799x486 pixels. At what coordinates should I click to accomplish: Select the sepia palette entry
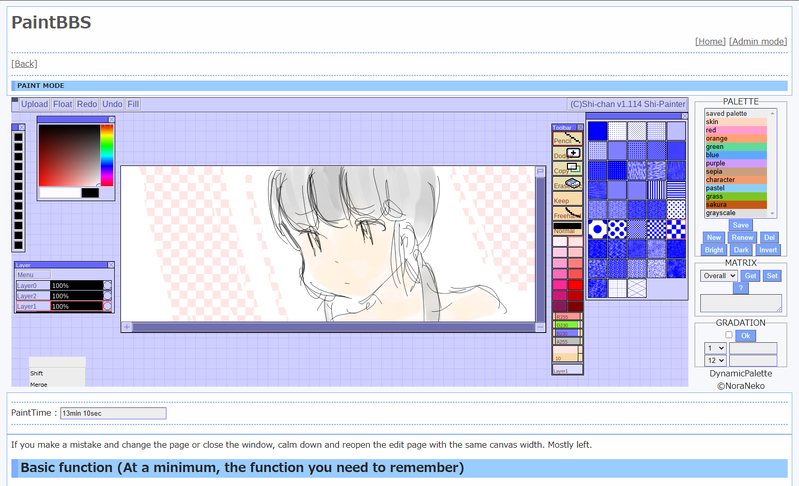(x=736, y=172)
